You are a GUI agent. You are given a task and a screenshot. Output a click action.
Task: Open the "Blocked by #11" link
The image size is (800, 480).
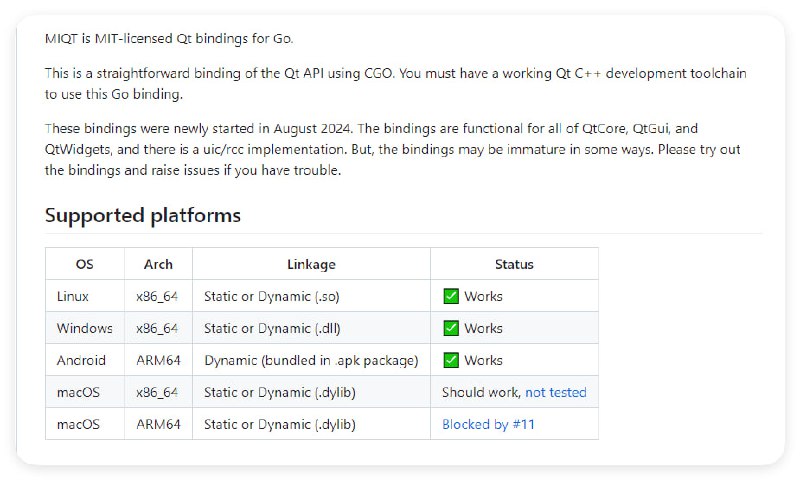pos(488,424)
